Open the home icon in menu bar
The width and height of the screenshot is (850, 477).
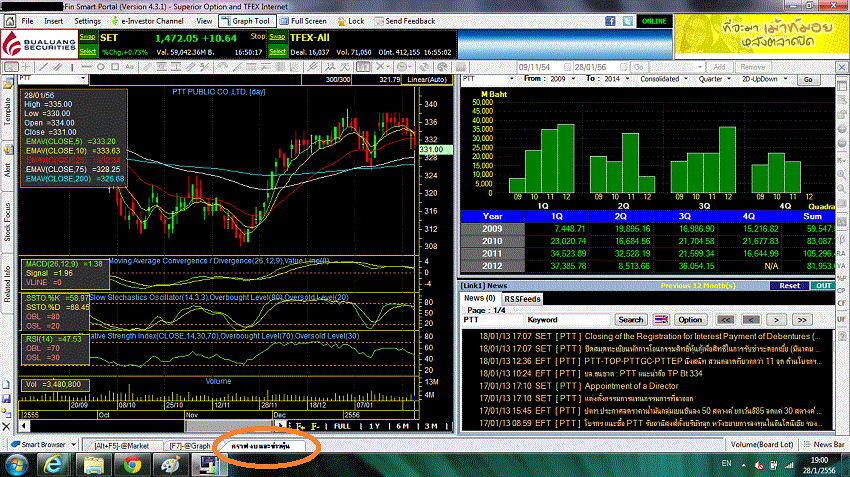pyautogui.click(x=10, y=21)
